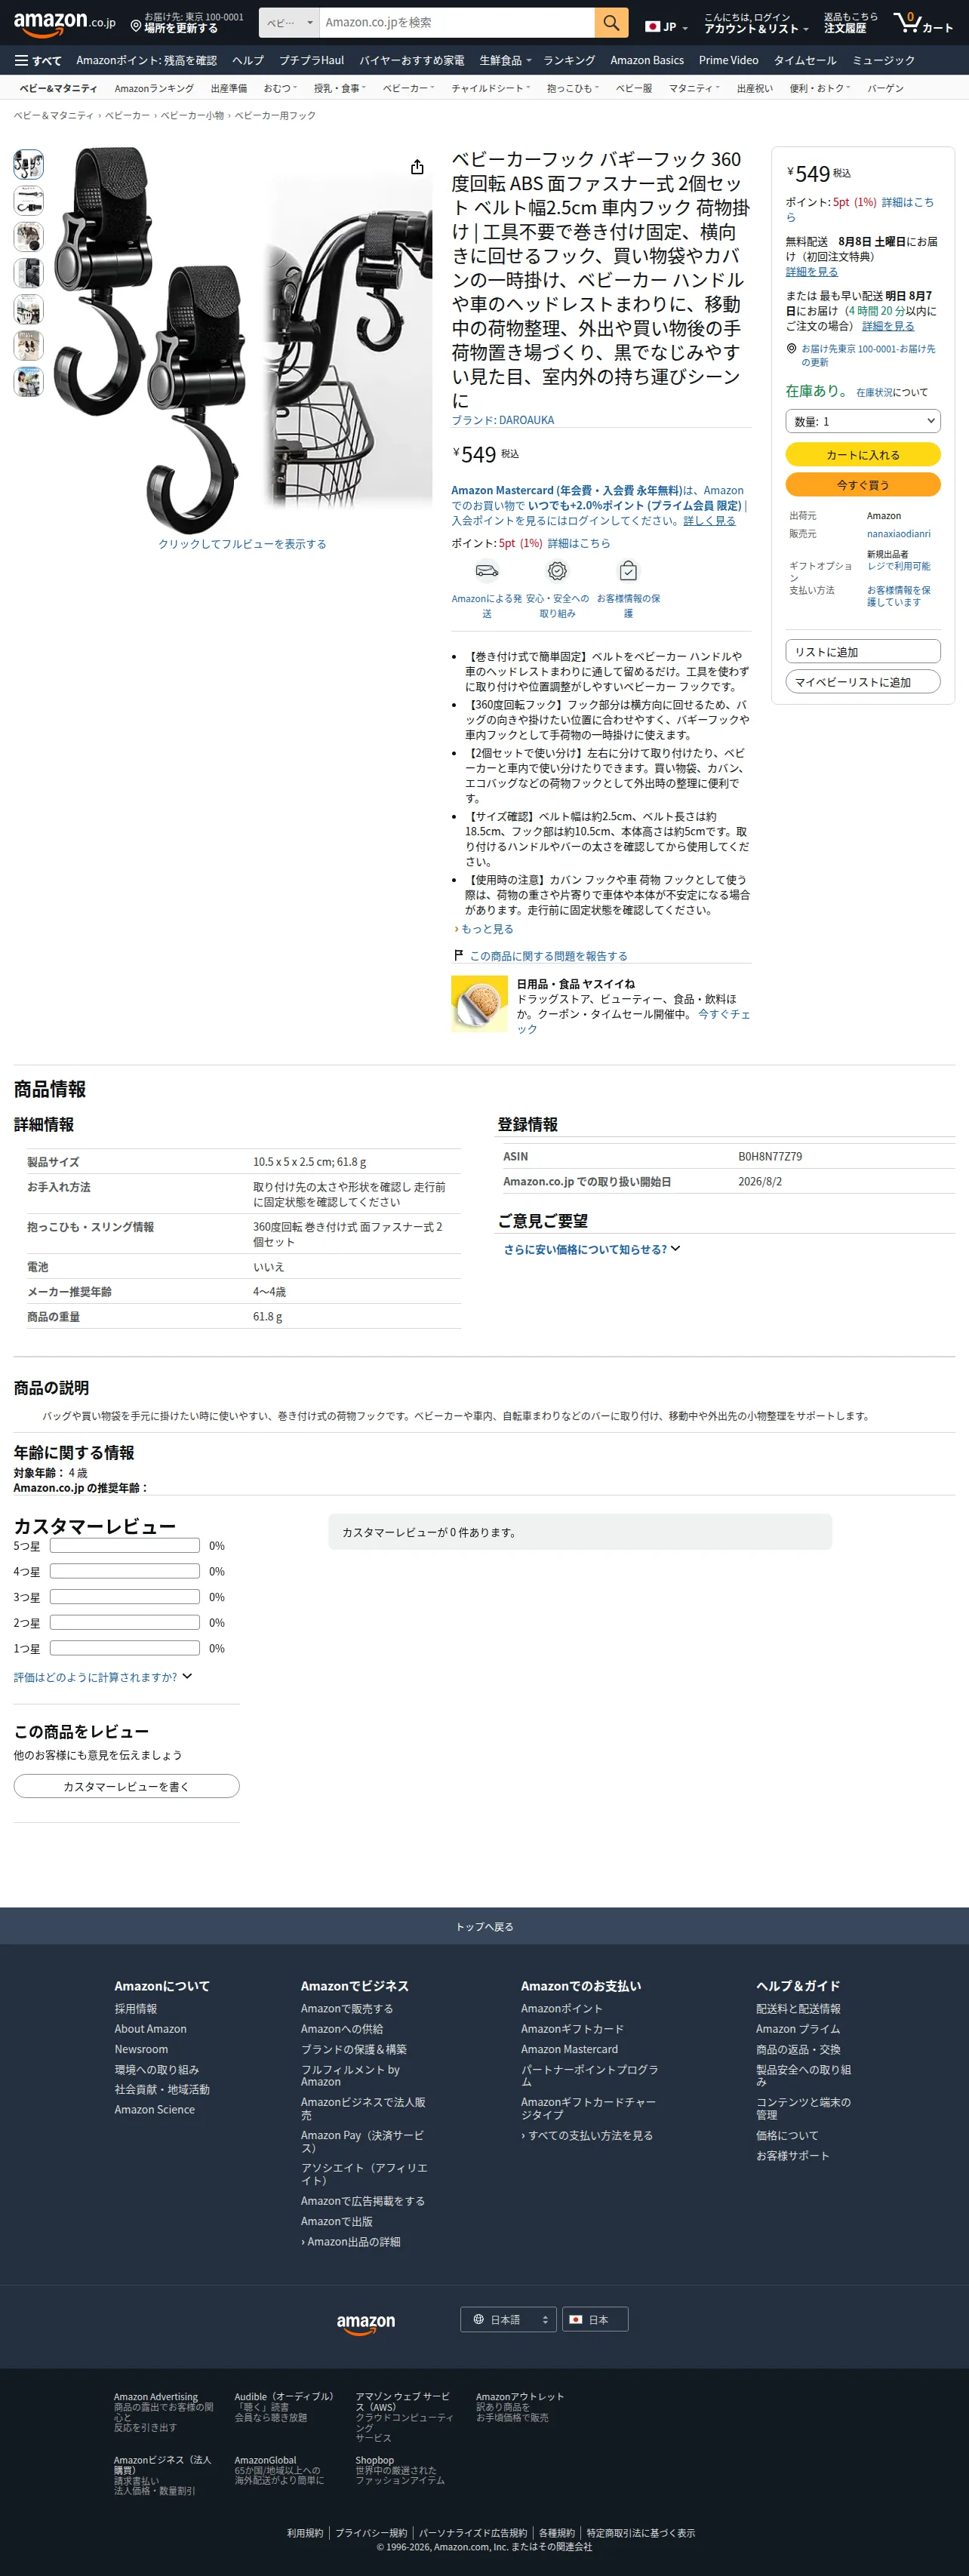The width and height of the screenshot is (969, 2576).
Task: Open タイムセール in the navigation bar
Action: click(805, 61)
